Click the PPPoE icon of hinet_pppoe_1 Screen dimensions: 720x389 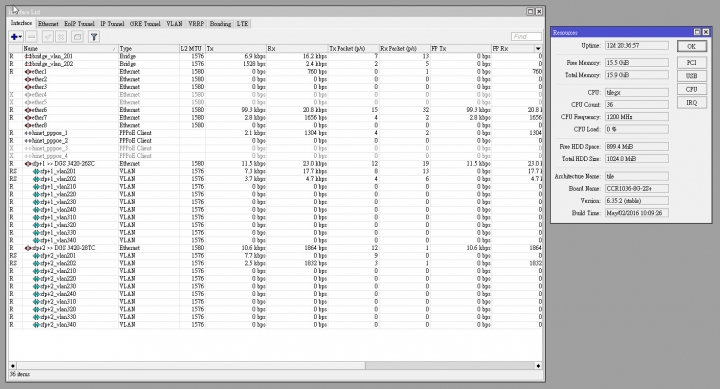28,133
